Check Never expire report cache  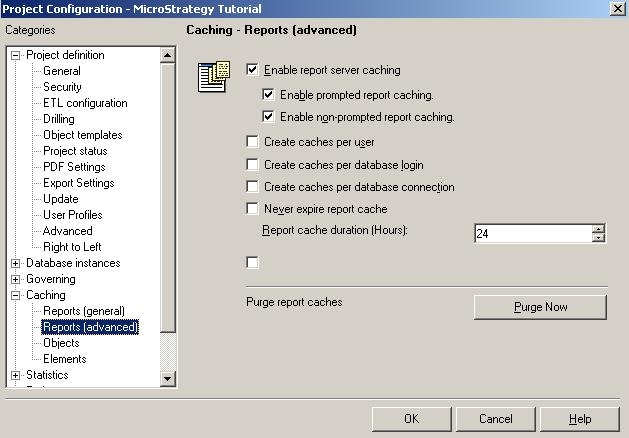coord(252,208)
